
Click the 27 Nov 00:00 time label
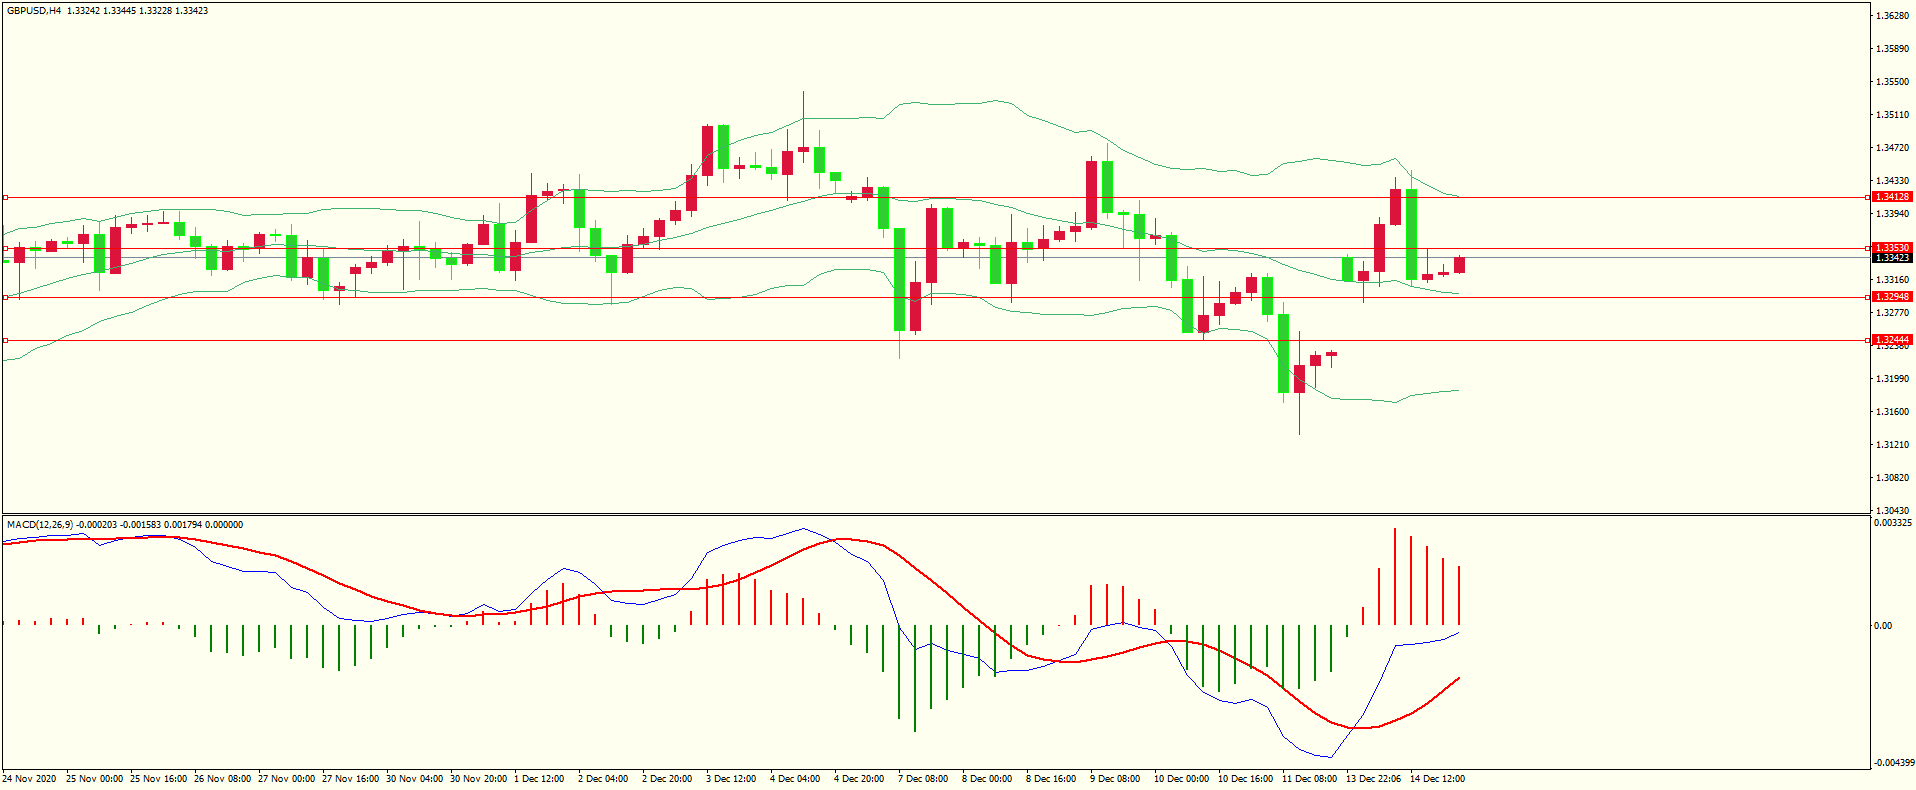286,779
